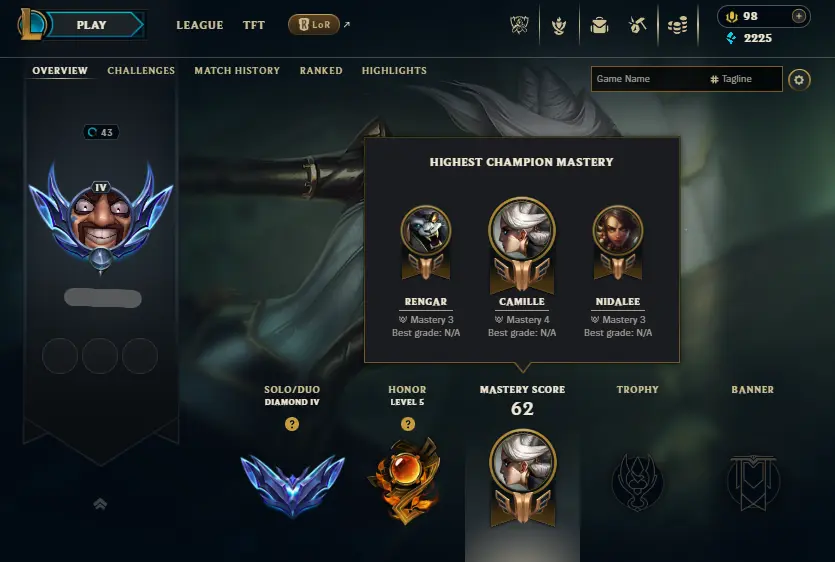The width and height of the screenshot is (835, 562).
Task: Click the League of Legends logo icon
Action: point(32,25)
